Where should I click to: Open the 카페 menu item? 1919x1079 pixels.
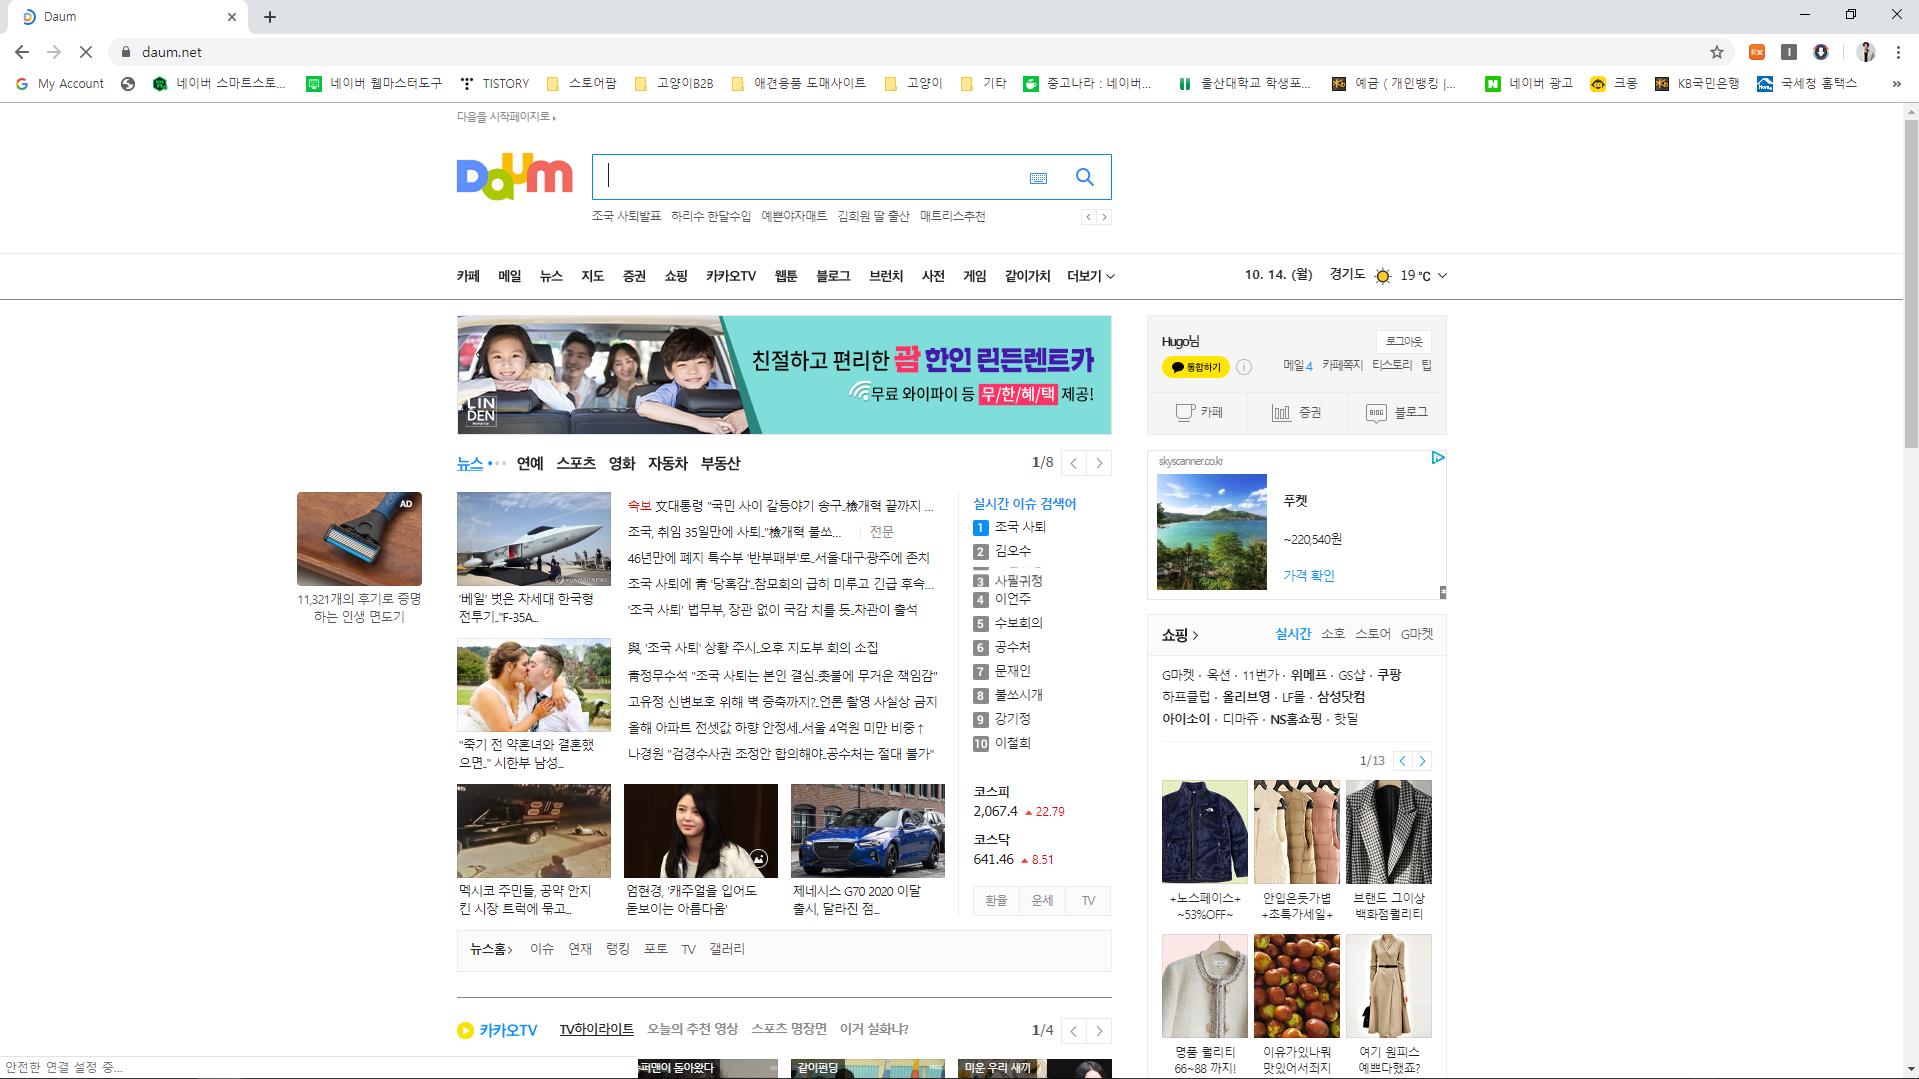(468, 276)
